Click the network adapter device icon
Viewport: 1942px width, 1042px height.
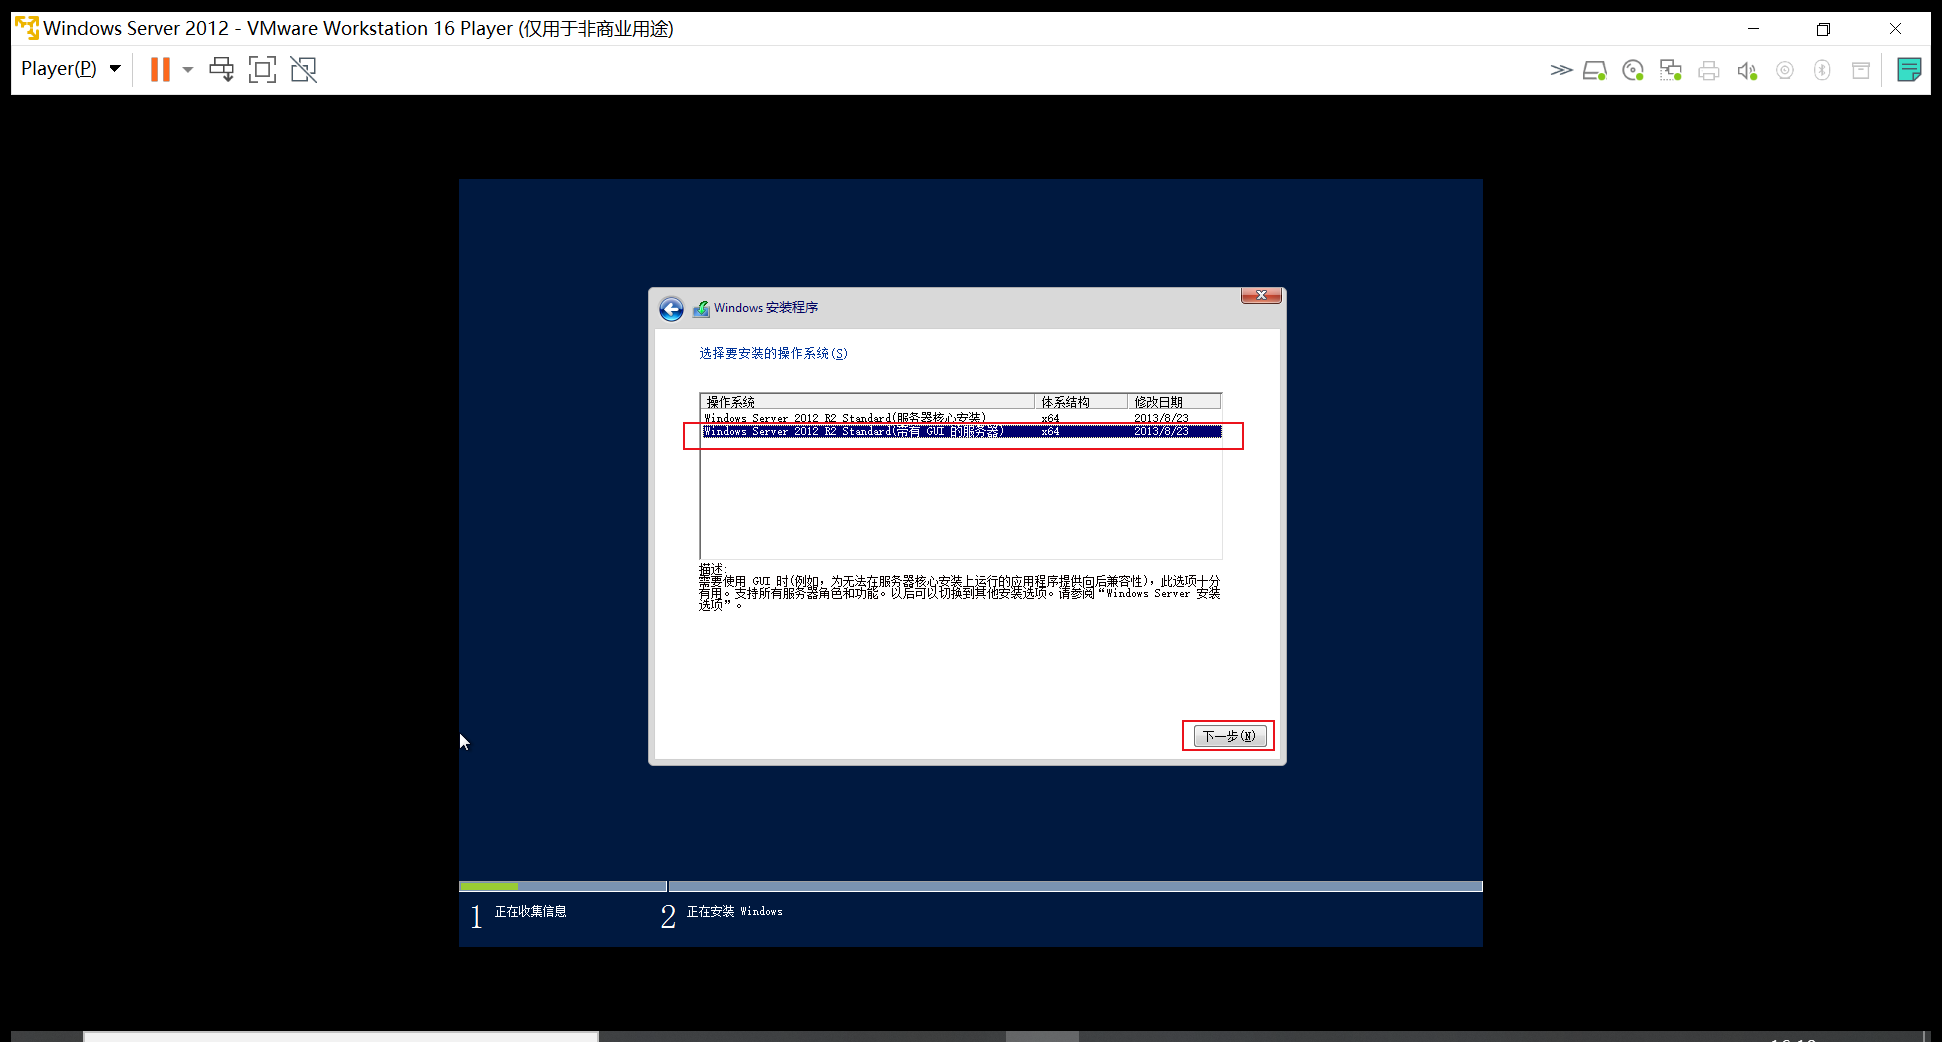coord(1670,70)
